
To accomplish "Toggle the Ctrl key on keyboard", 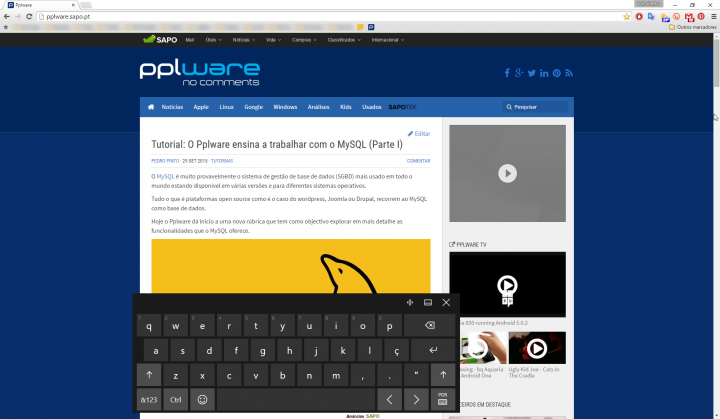I will (x=176, y=400).
